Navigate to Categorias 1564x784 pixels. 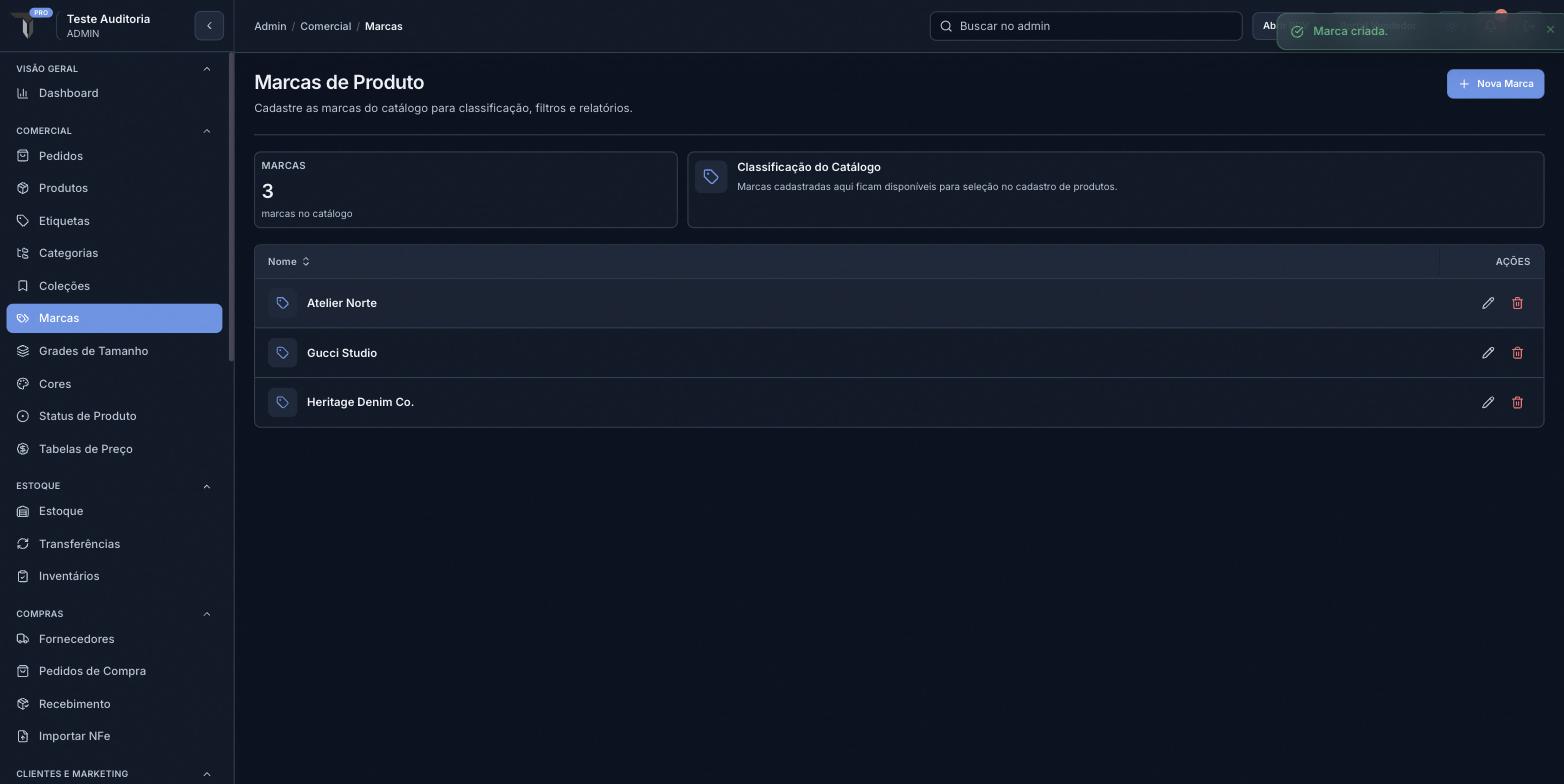click(x=114, y=253)
